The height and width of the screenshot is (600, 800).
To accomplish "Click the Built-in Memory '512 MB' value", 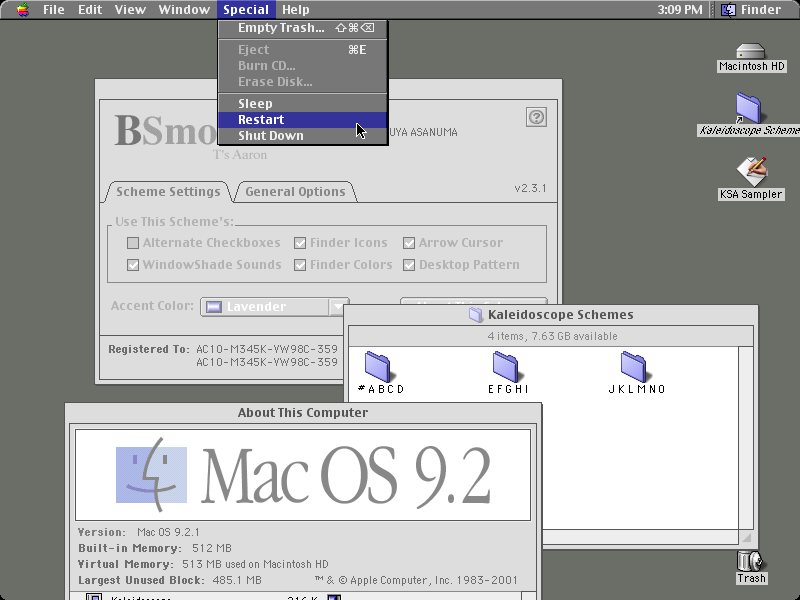I will (x=212, y=548).
